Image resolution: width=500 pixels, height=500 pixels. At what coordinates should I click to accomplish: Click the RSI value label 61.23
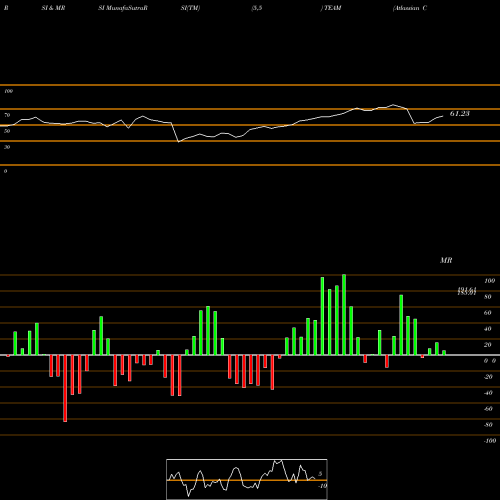pyautogui.click(x=460, y=114)
